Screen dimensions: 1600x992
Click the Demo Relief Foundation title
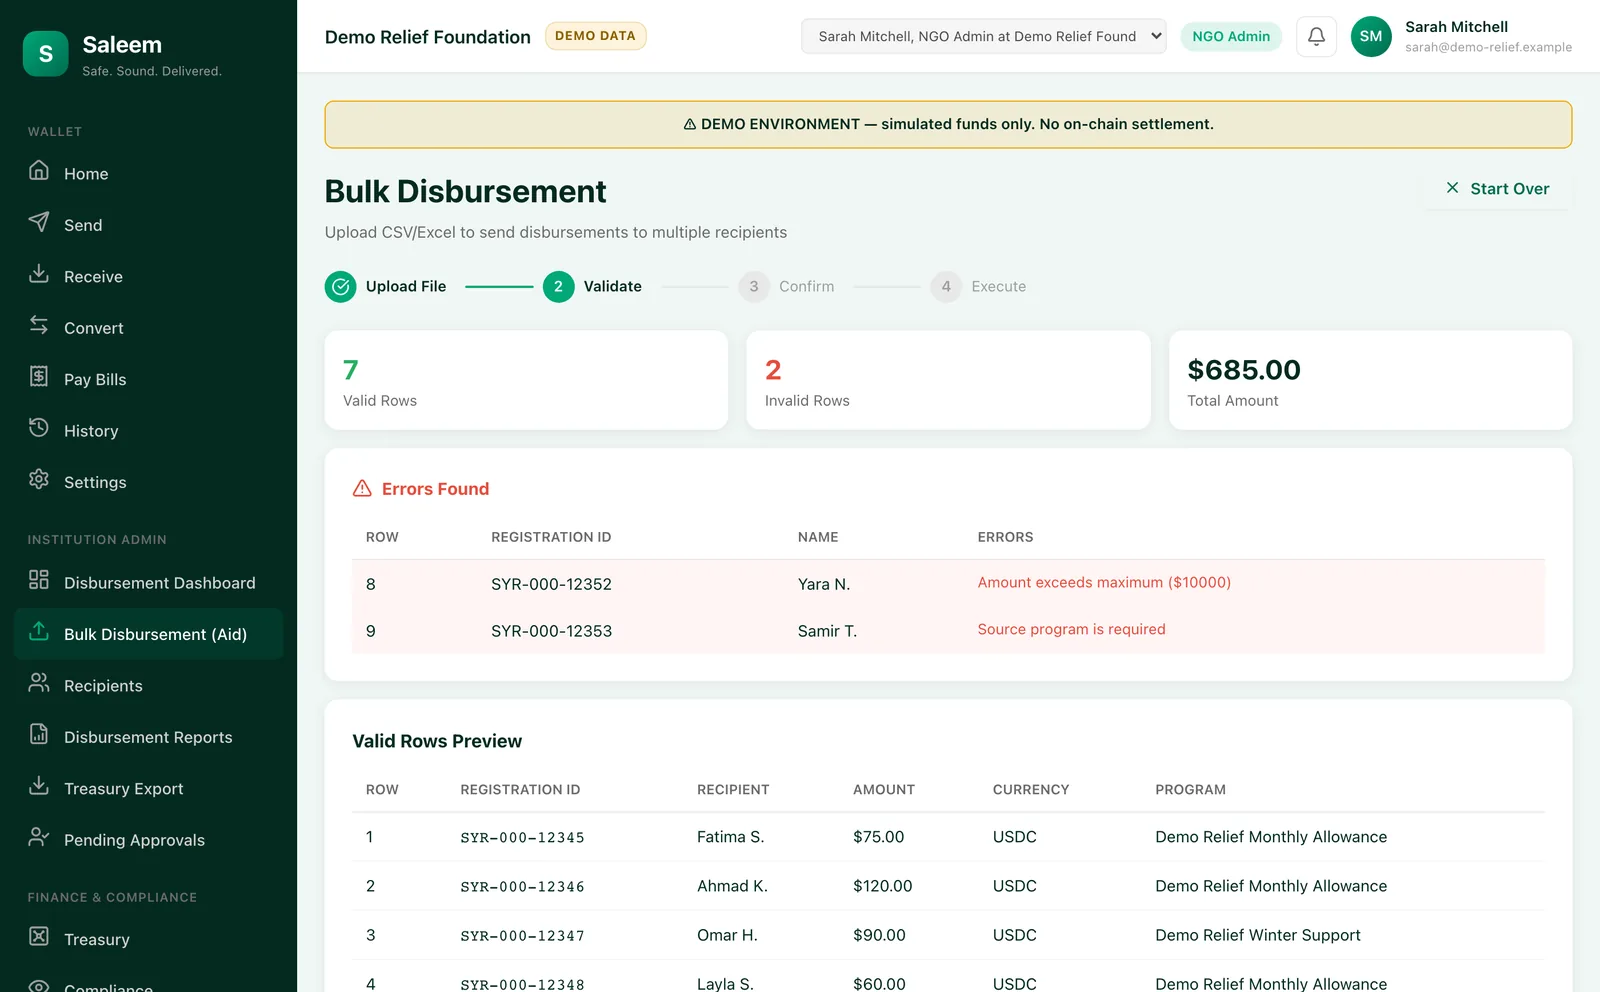(428, 37)
